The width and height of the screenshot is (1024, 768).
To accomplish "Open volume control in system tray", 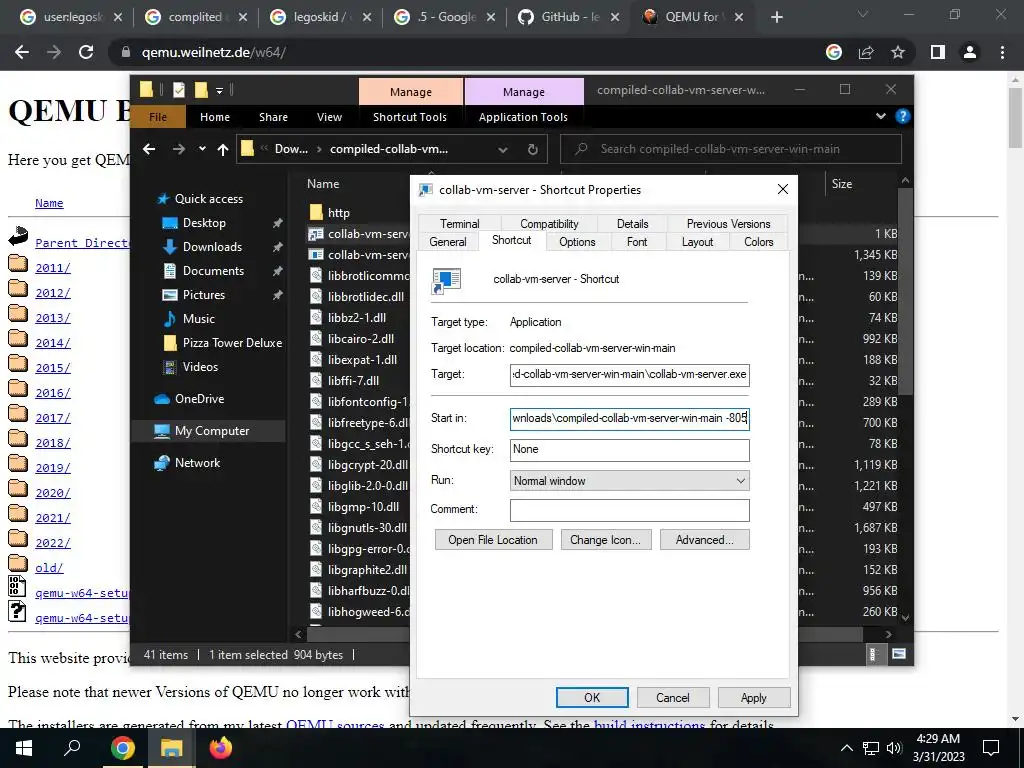I will pyautogui.click(x=894, y=748).
